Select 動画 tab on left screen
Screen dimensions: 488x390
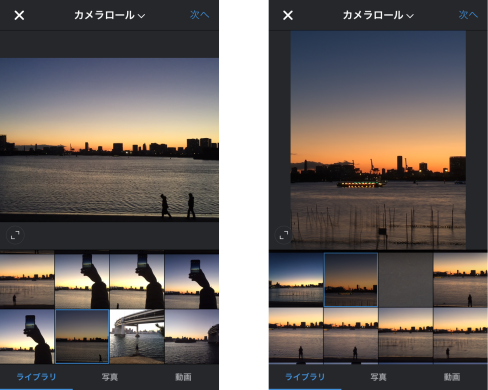click(183, 377)
